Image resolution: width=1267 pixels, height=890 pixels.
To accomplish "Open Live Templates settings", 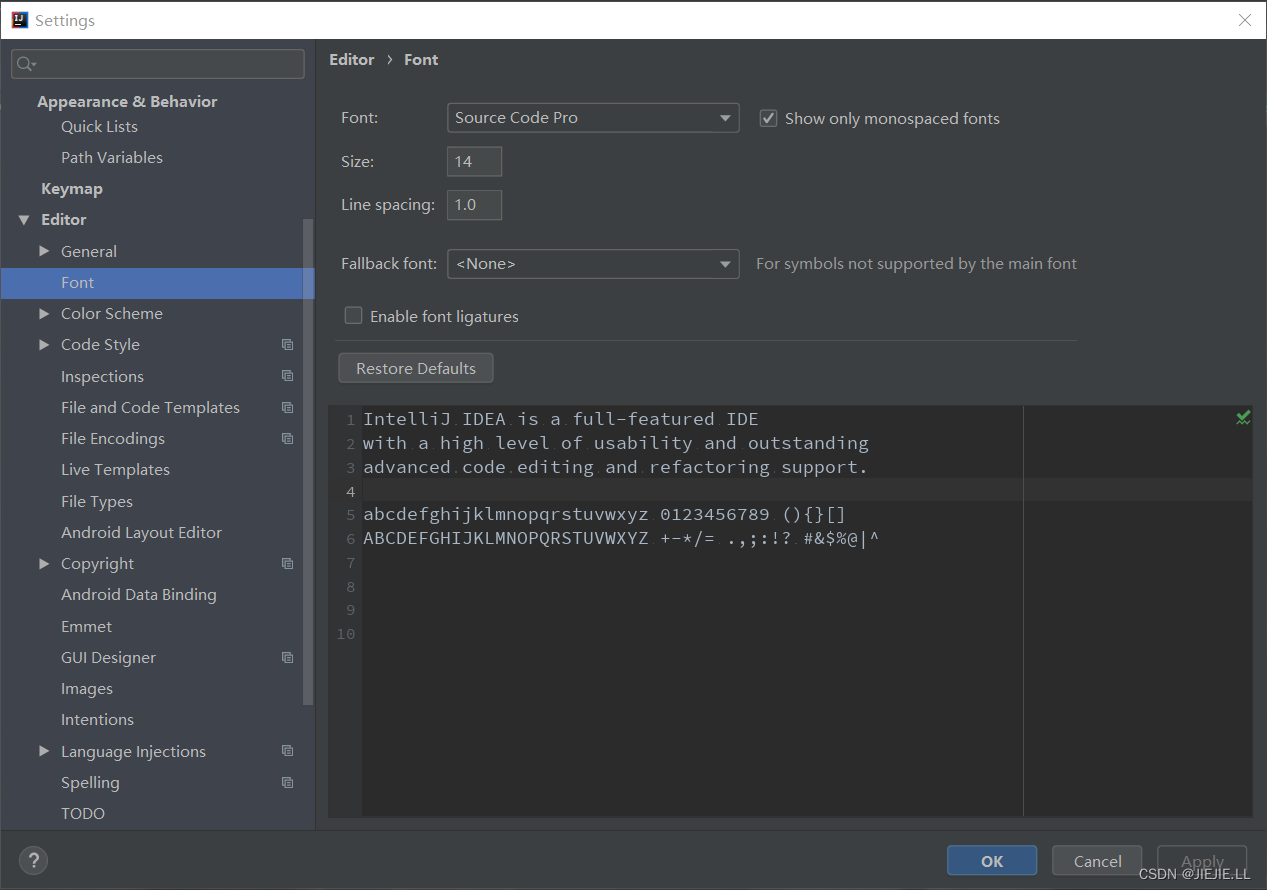I will coord(115,469).
